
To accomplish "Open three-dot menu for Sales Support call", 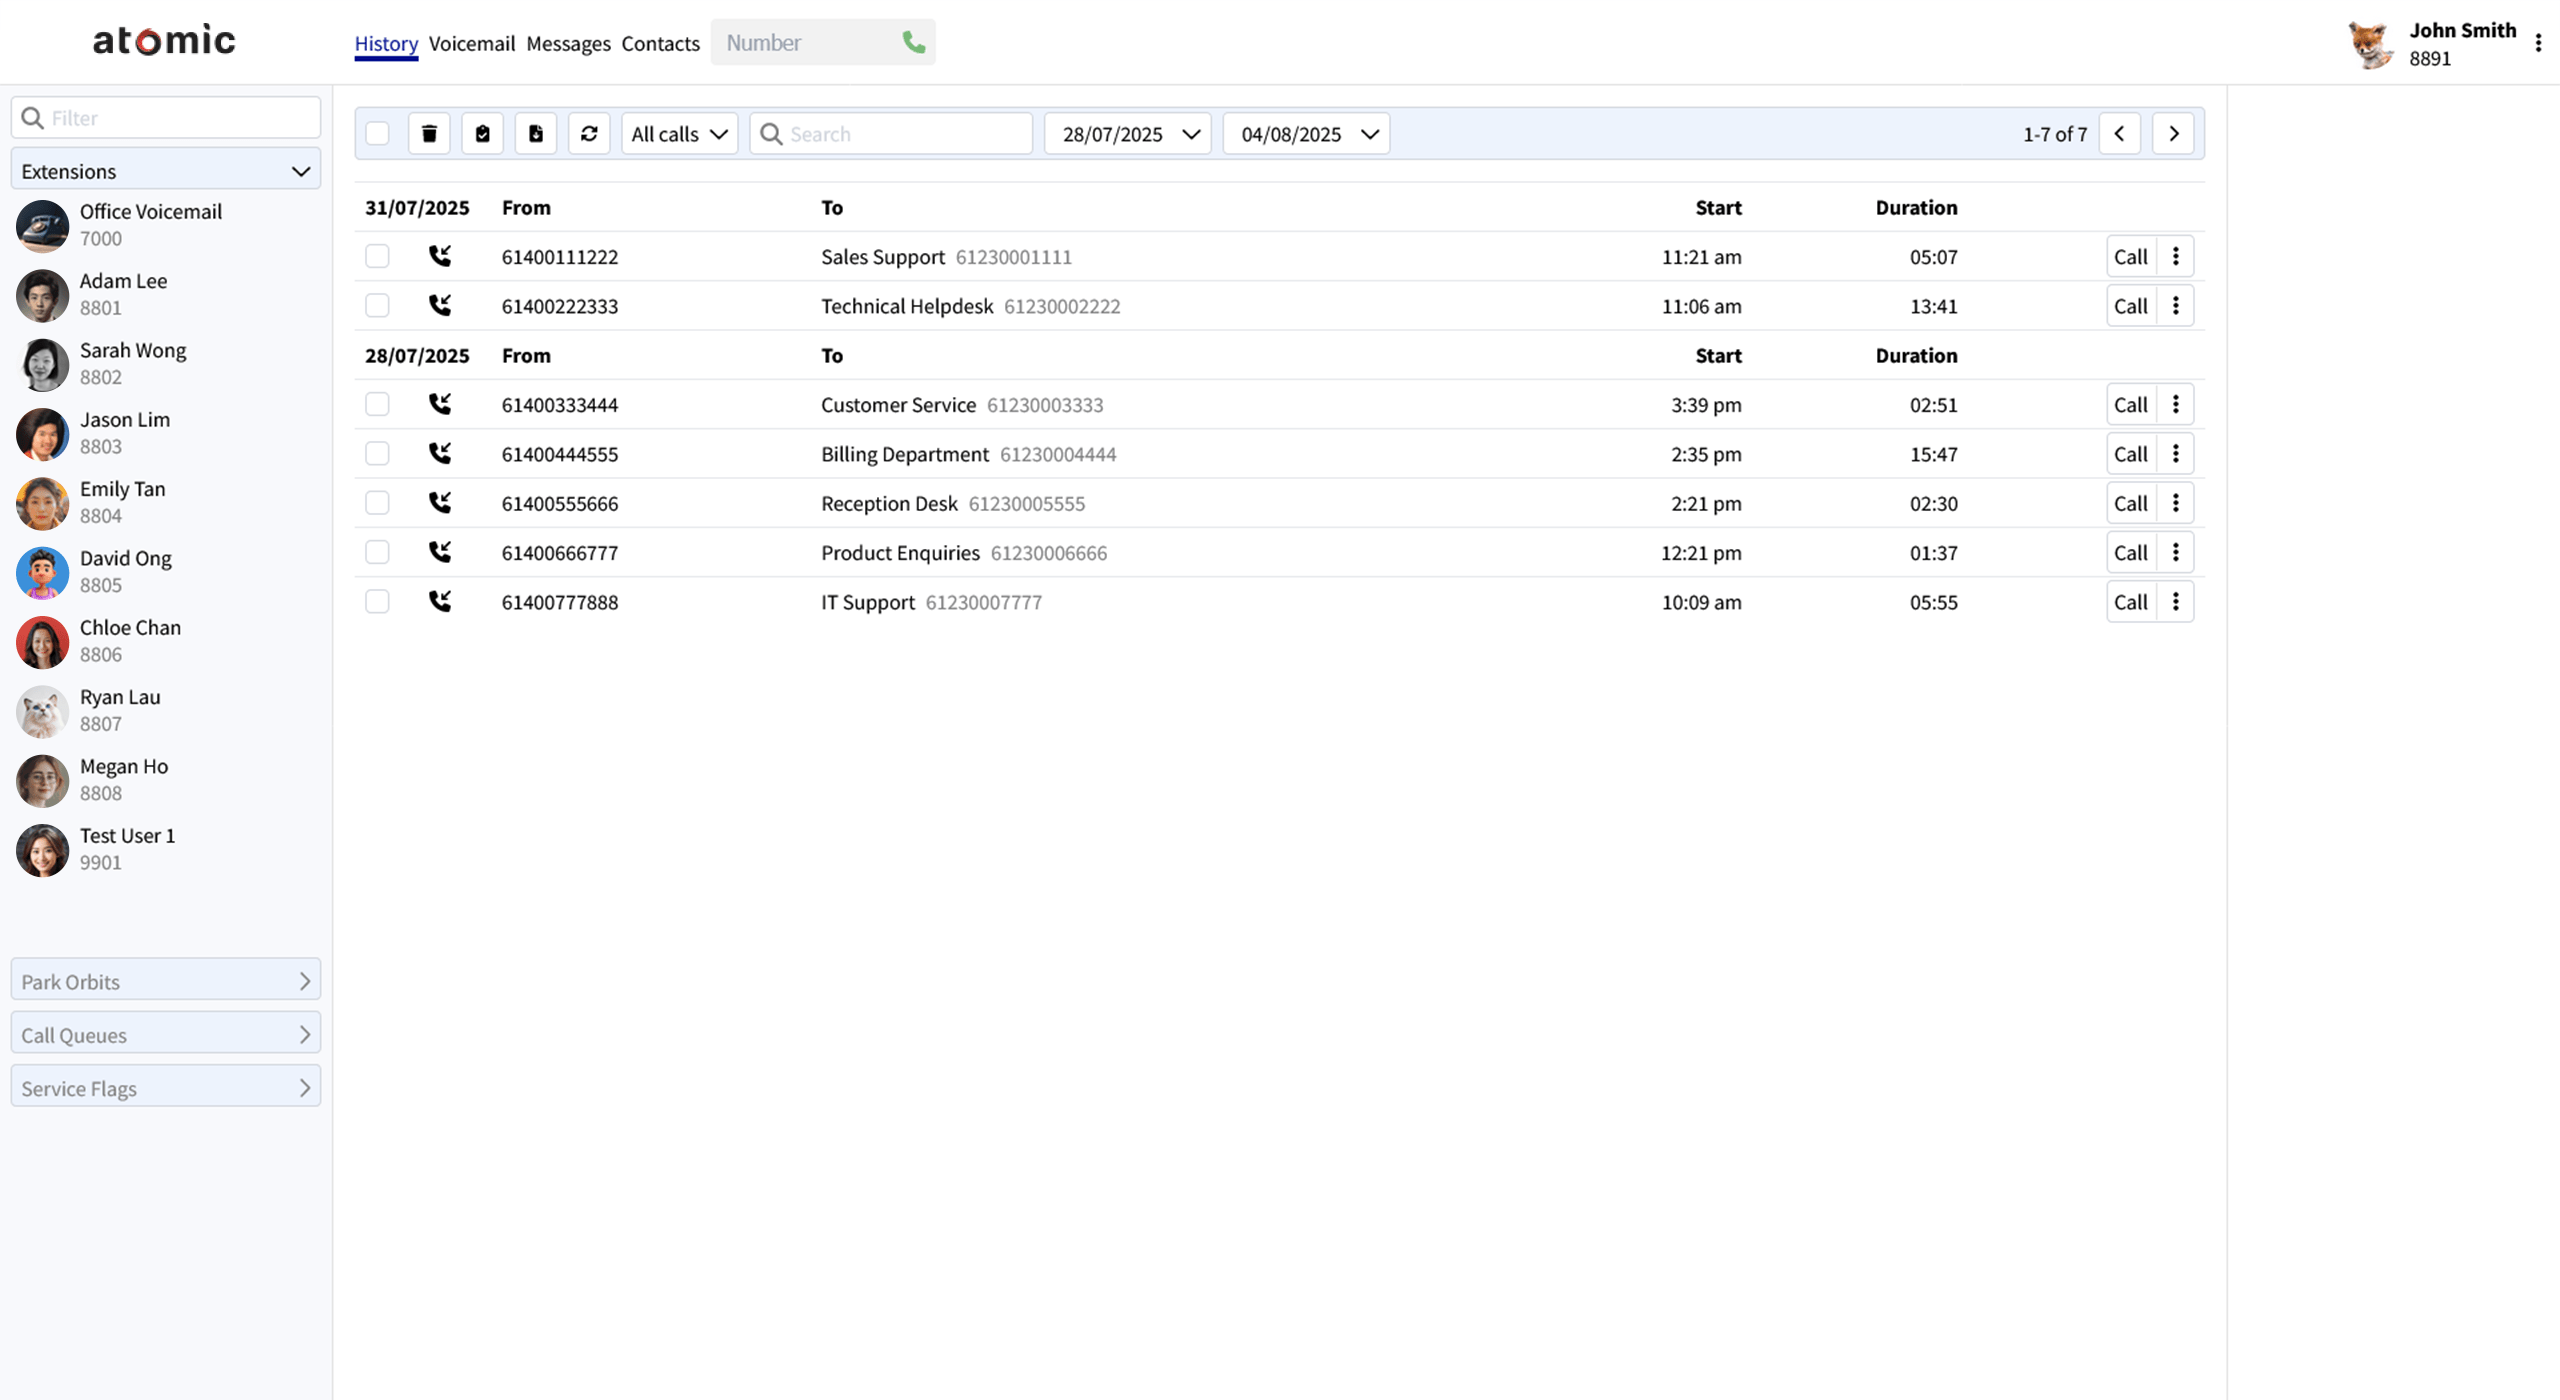I will tap(2175, 257).
